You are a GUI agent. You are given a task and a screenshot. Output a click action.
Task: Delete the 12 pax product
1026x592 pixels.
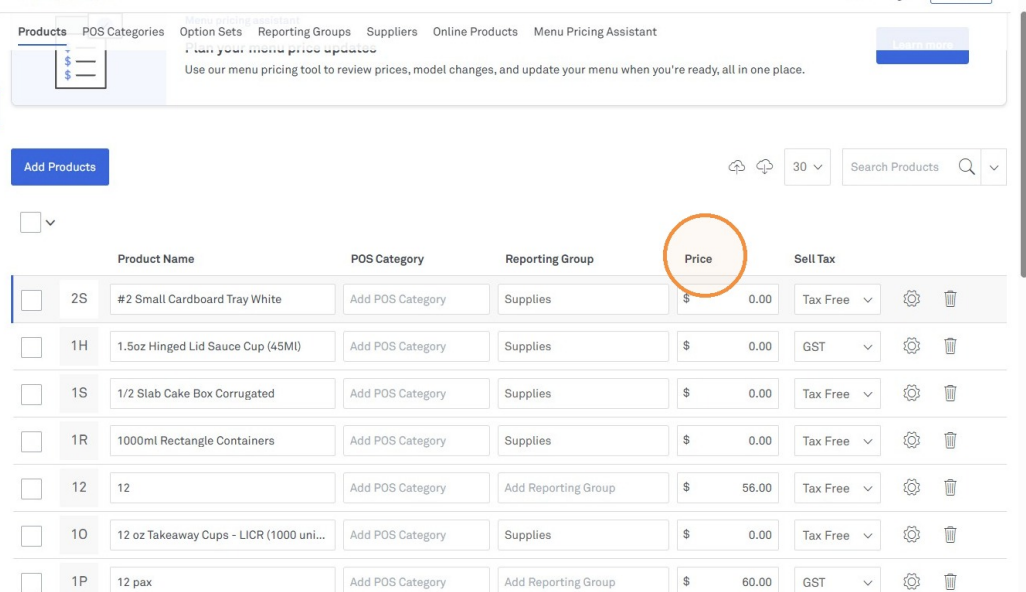point(950,582)
